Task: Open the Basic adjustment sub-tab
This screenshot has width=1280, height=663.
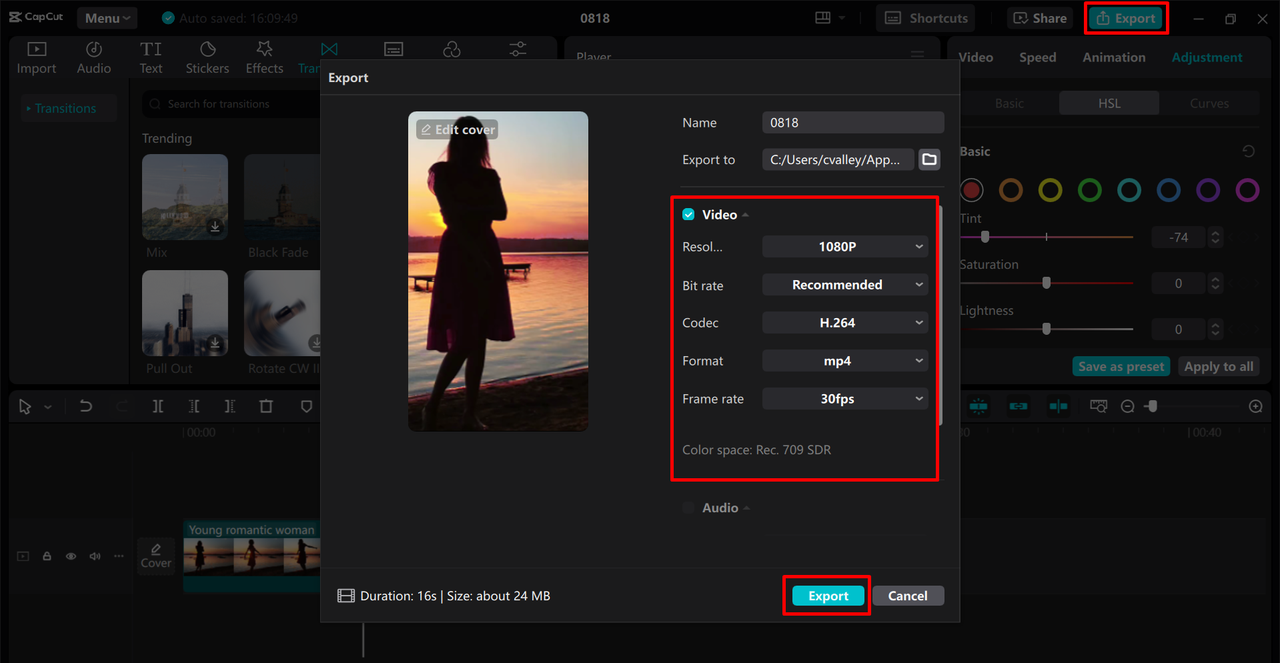Action: click(x=1009, y=103)
